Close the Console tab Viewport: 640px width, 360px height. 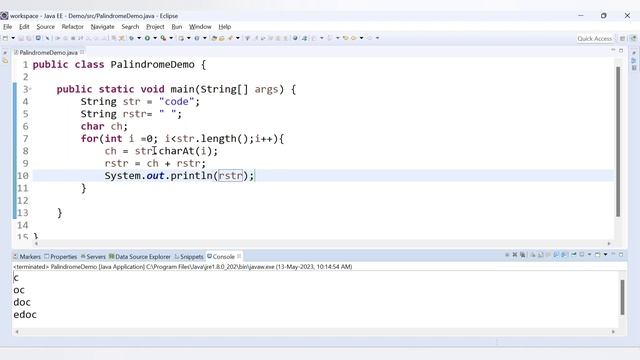[x=239, y=256]
